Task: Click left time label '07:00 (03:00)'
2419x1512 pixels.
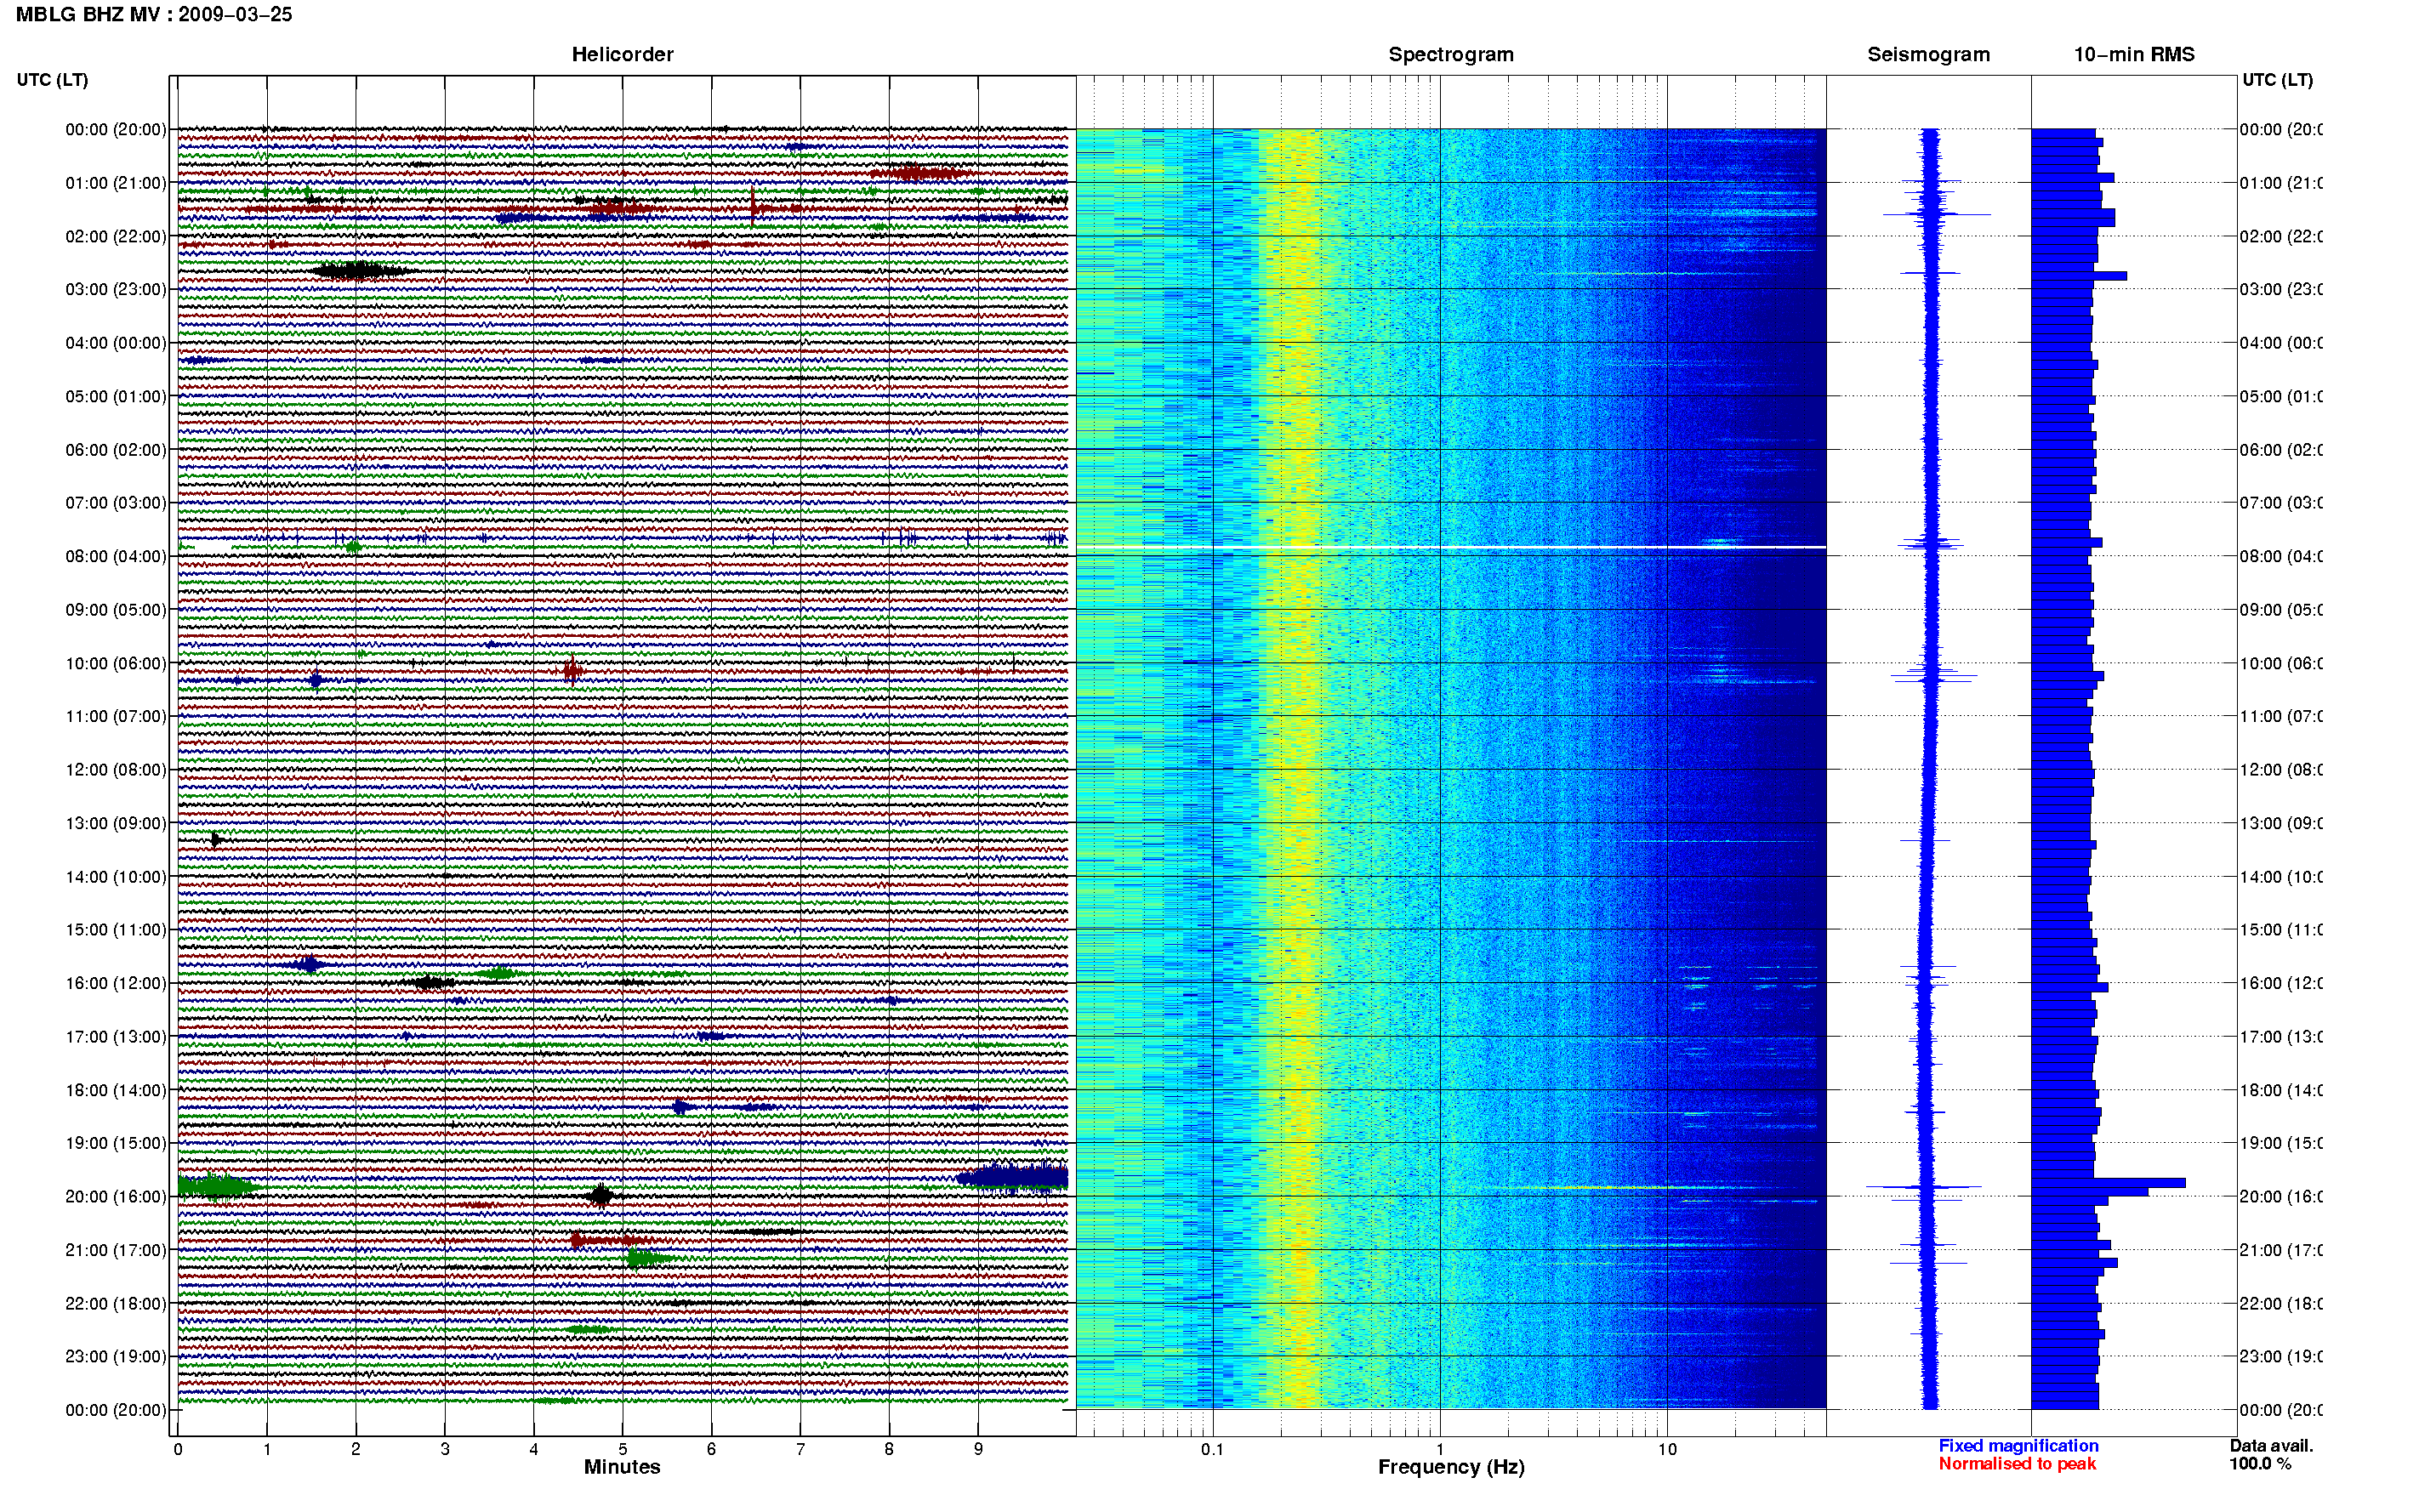Action: pyautogui.click(x=116, y=503)
